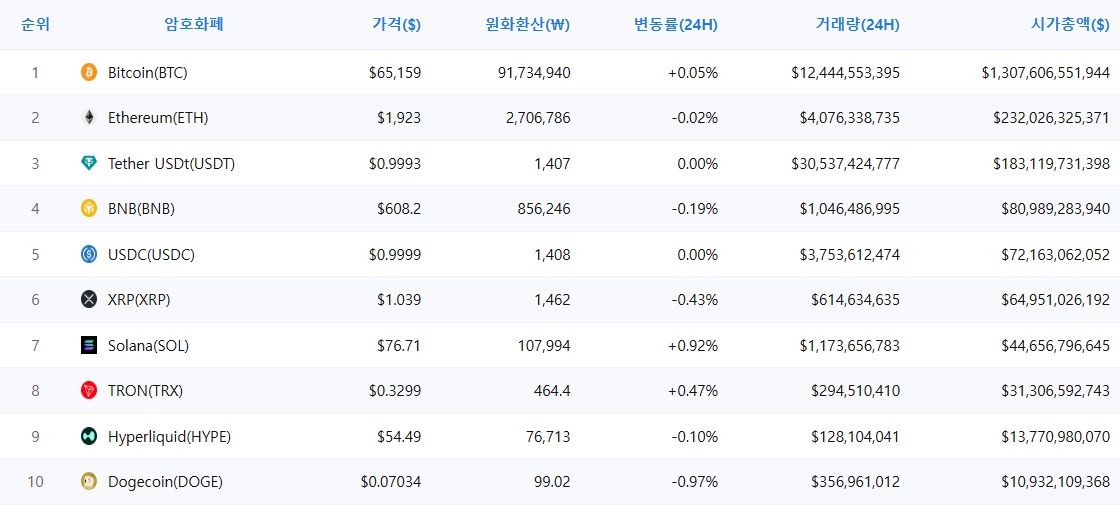The image size is (1120, 514).
Task: Click TRON change rate +0.47%
Action: pyautogui.click(x=693, y=390)
